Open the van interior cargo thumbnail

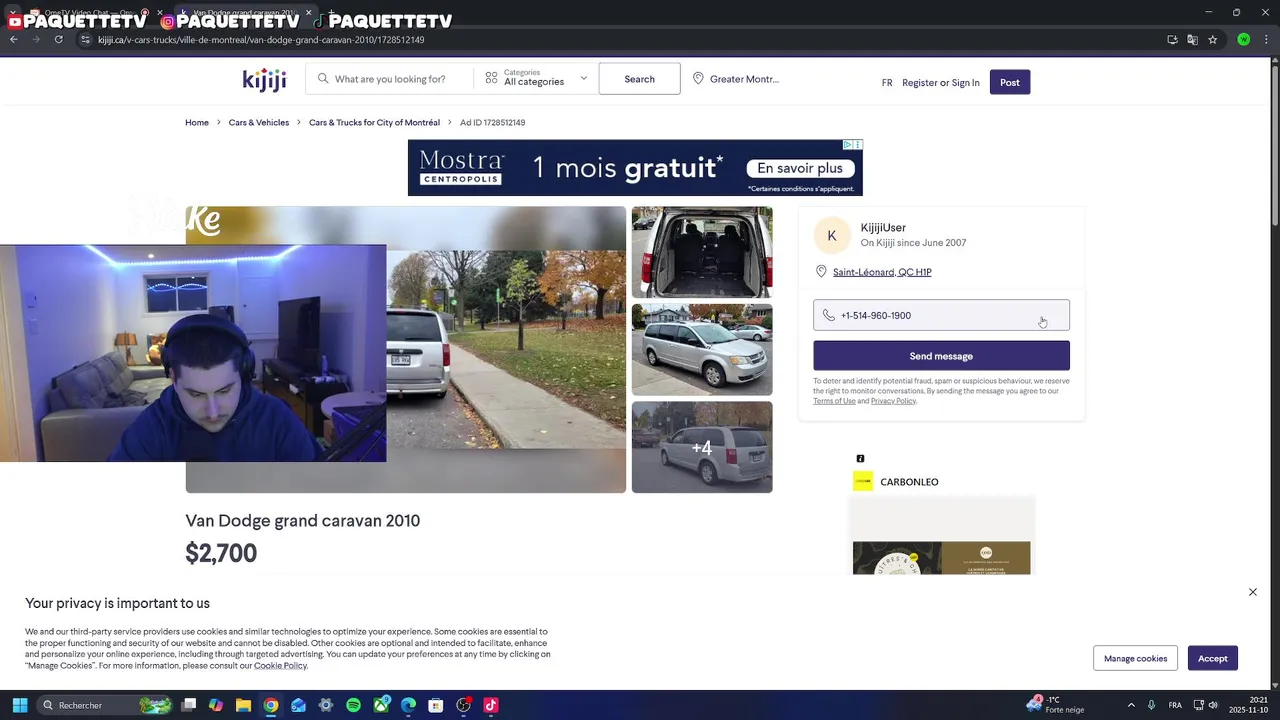pos(702,252)
